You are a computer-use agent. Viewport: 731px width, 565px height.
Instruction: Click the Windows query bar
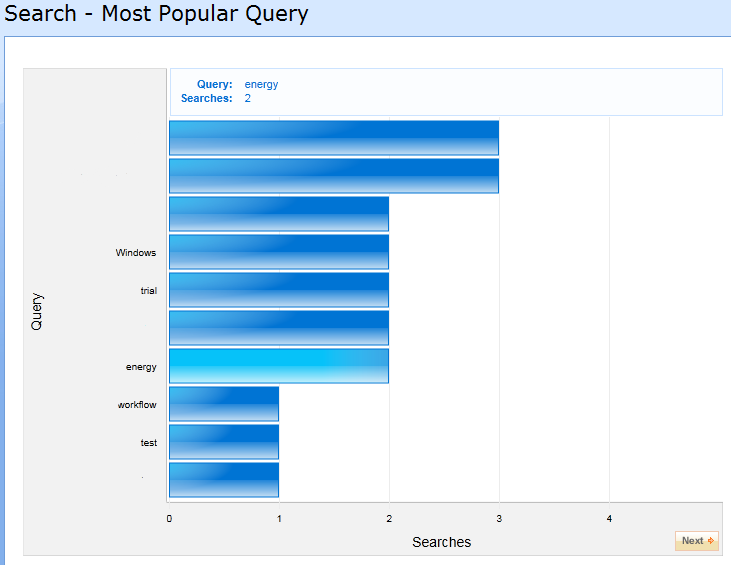pos(279,252)
